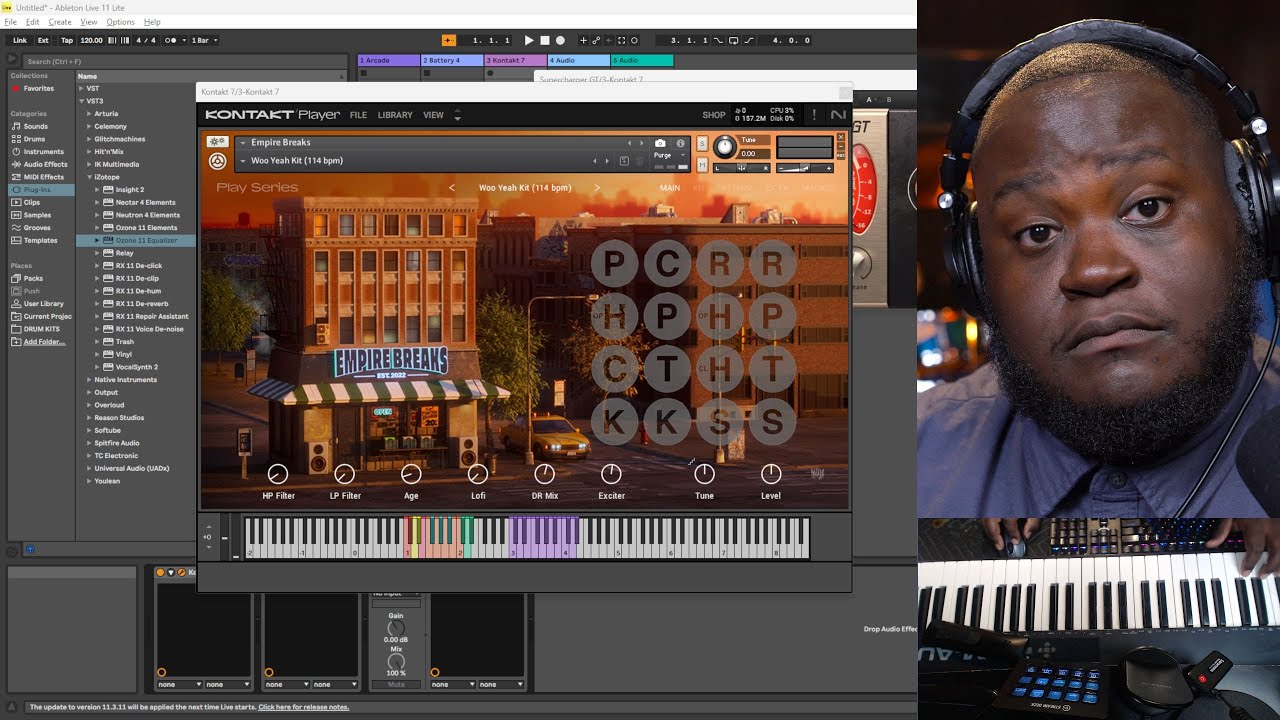1280x720 pixels.
Task: Select the 2 Battery 4 track header
Action: pos(452,60)
